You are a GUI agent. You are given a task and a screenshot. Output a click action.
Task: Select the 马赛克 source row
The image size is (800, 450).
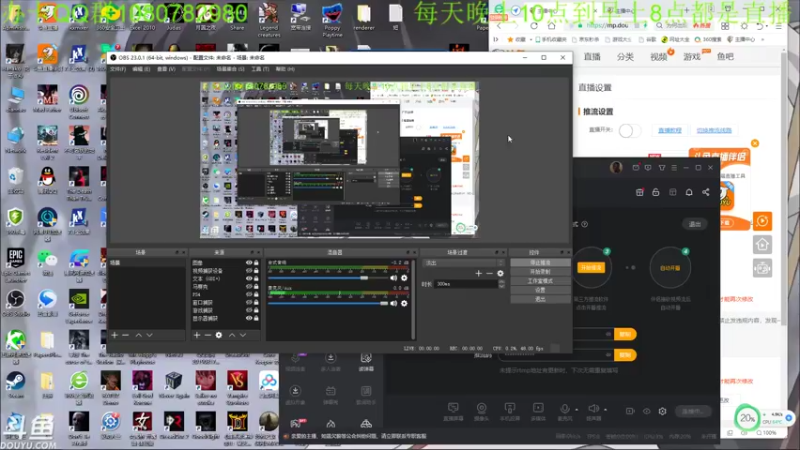(225, 287)
